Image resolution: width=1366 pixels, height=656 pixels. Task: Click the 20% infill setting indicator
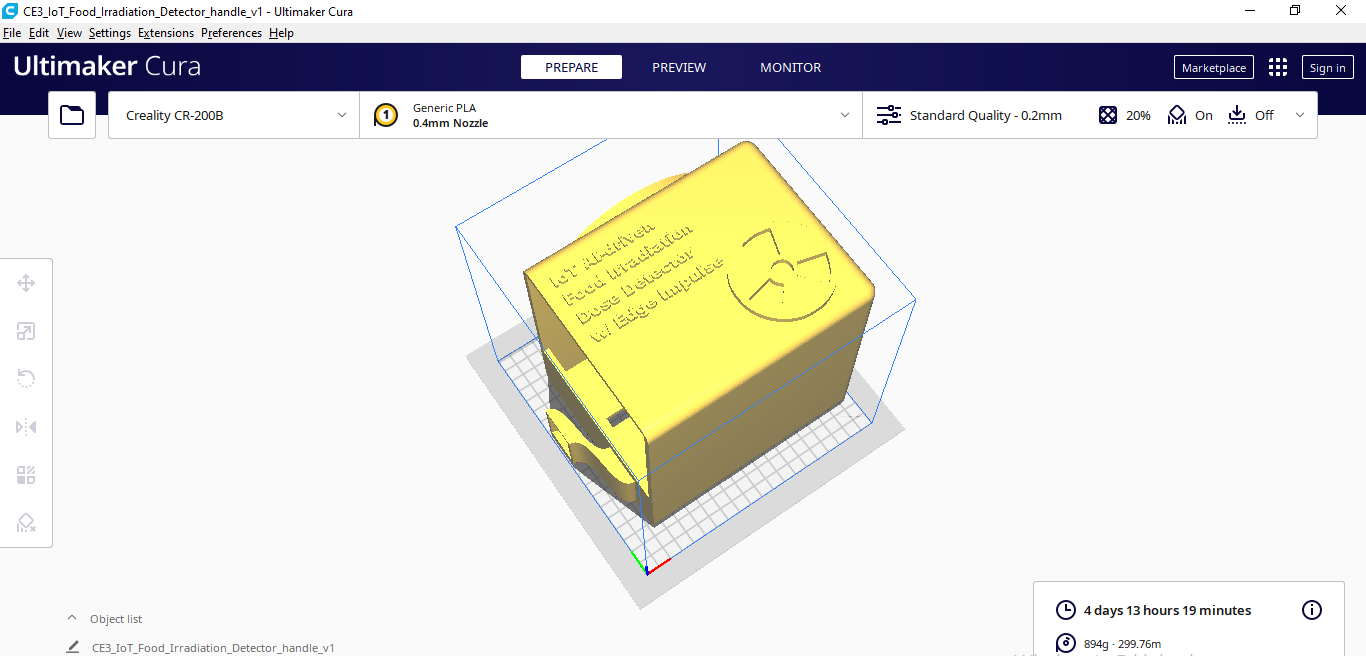[x=1125, y=115]
